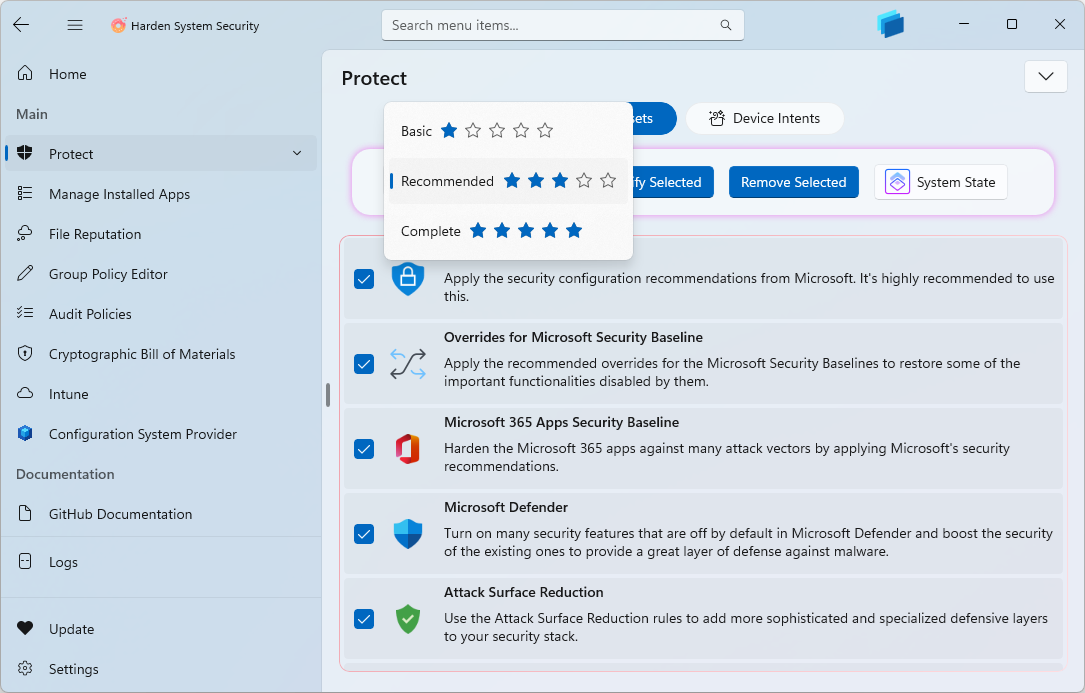Uncheck the security configuration recommendations checkbox
This screenshot has width=1085, height=693.
[x=364, y=279]
